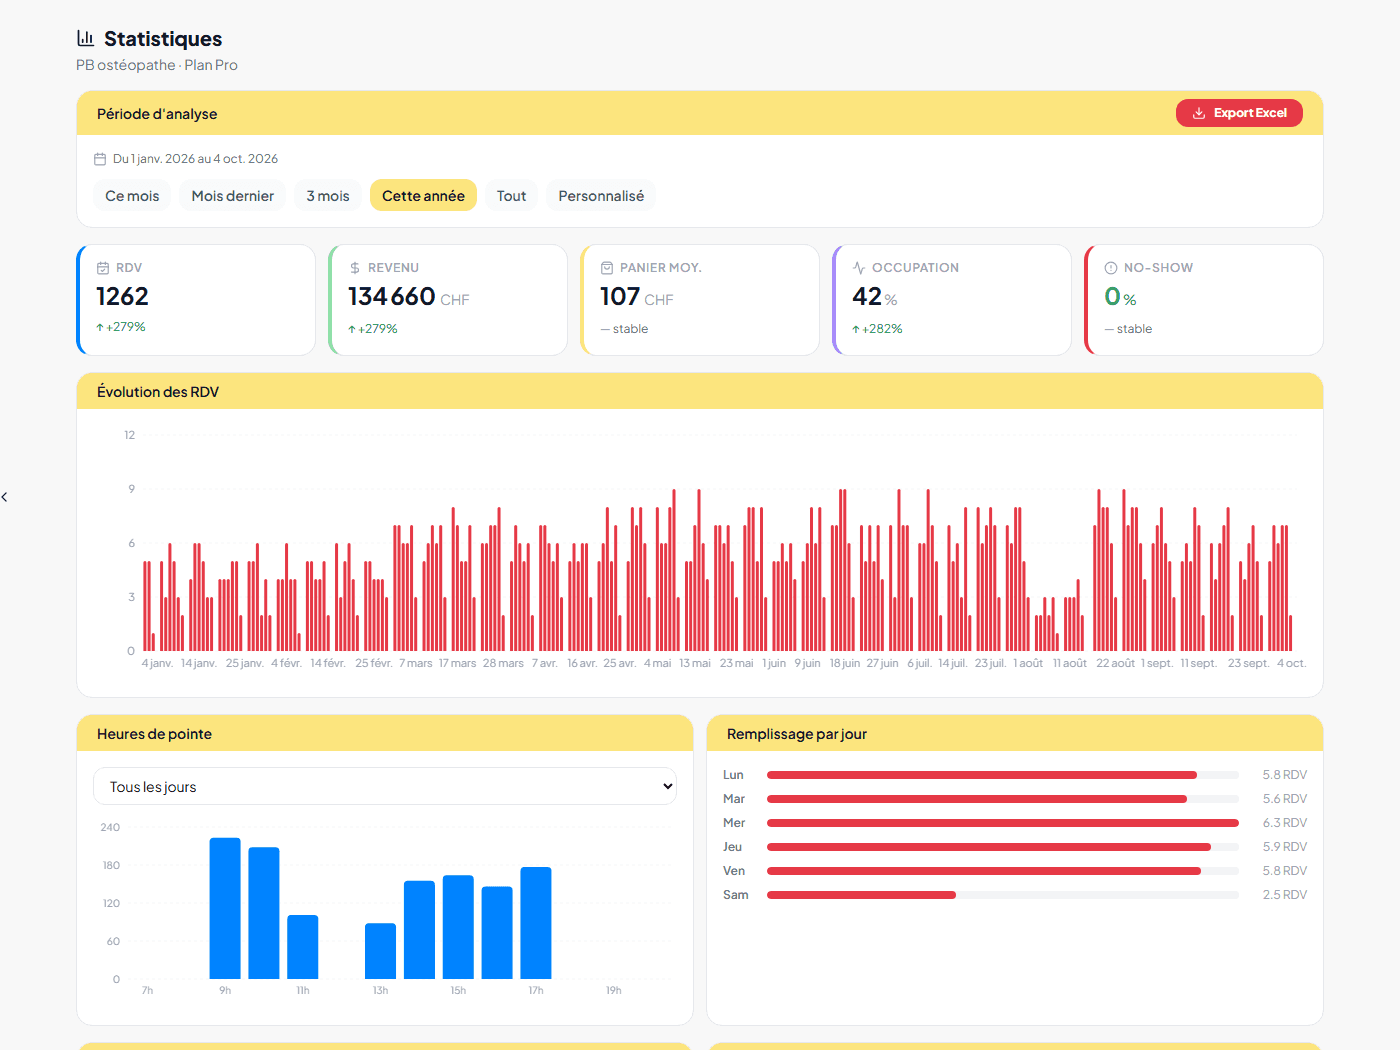This screenshot has width=1400, height=1050.
Task: Open the Tous les jours dropdown
Action: (x=385, y=787)
